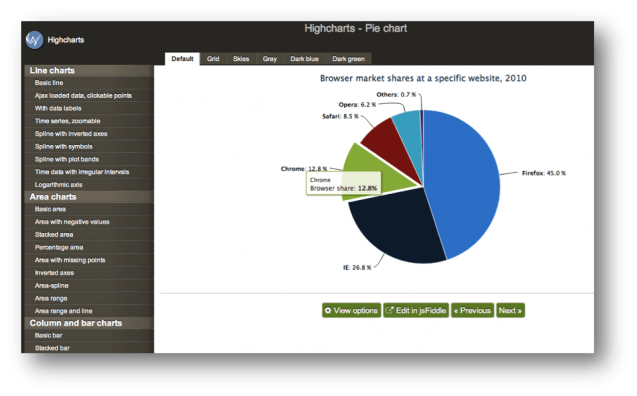The image size is (637, 396).
Task: Click the Firefox: 45.0 % data label
Action: point(544,173)
